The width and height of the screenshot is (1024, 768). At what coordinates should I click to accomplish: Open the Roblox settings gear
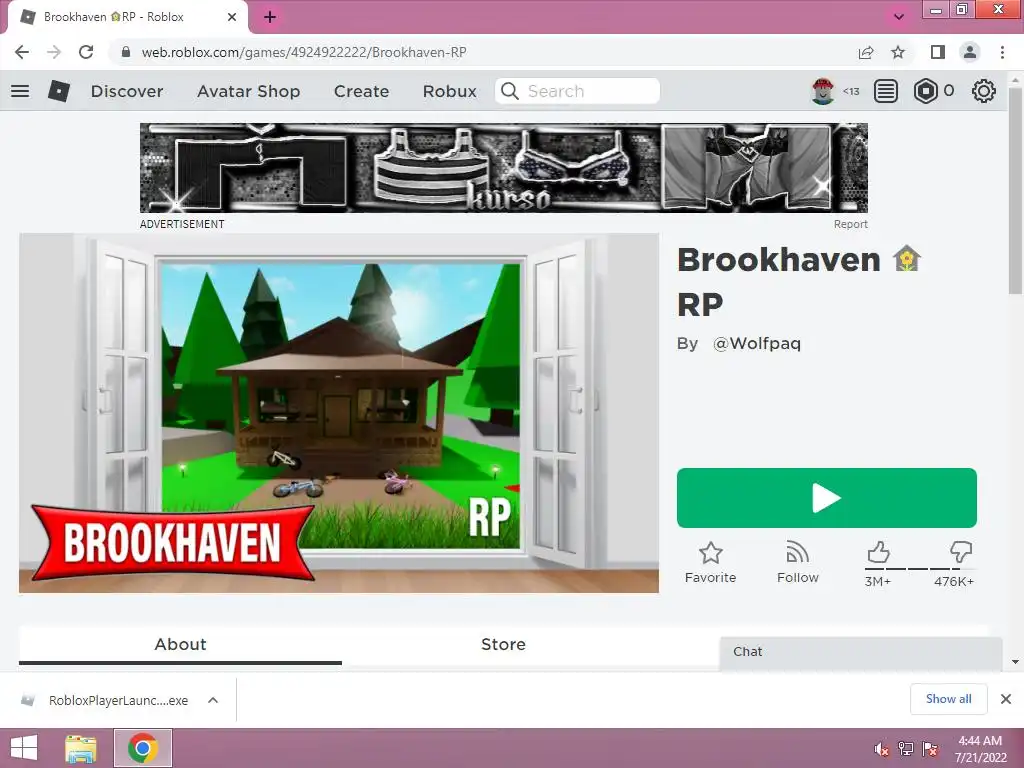pyautogui.click(x=984, y=91)
